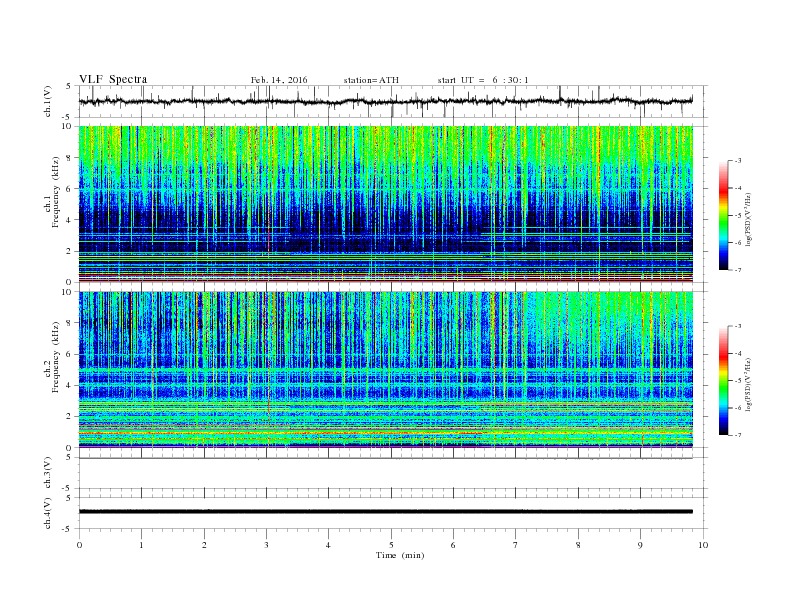Click the 'station=ATH' label
Viewport: 792px width, 612px height.
pyautogui.click(x=371, y=80)
